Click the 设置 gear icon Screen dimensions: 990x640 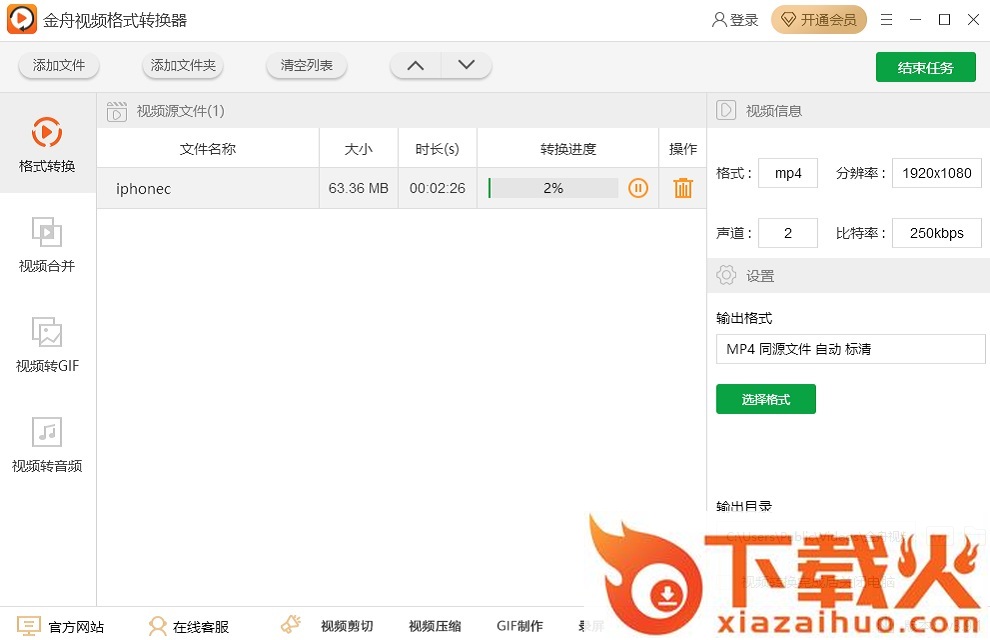click(726, 275)
